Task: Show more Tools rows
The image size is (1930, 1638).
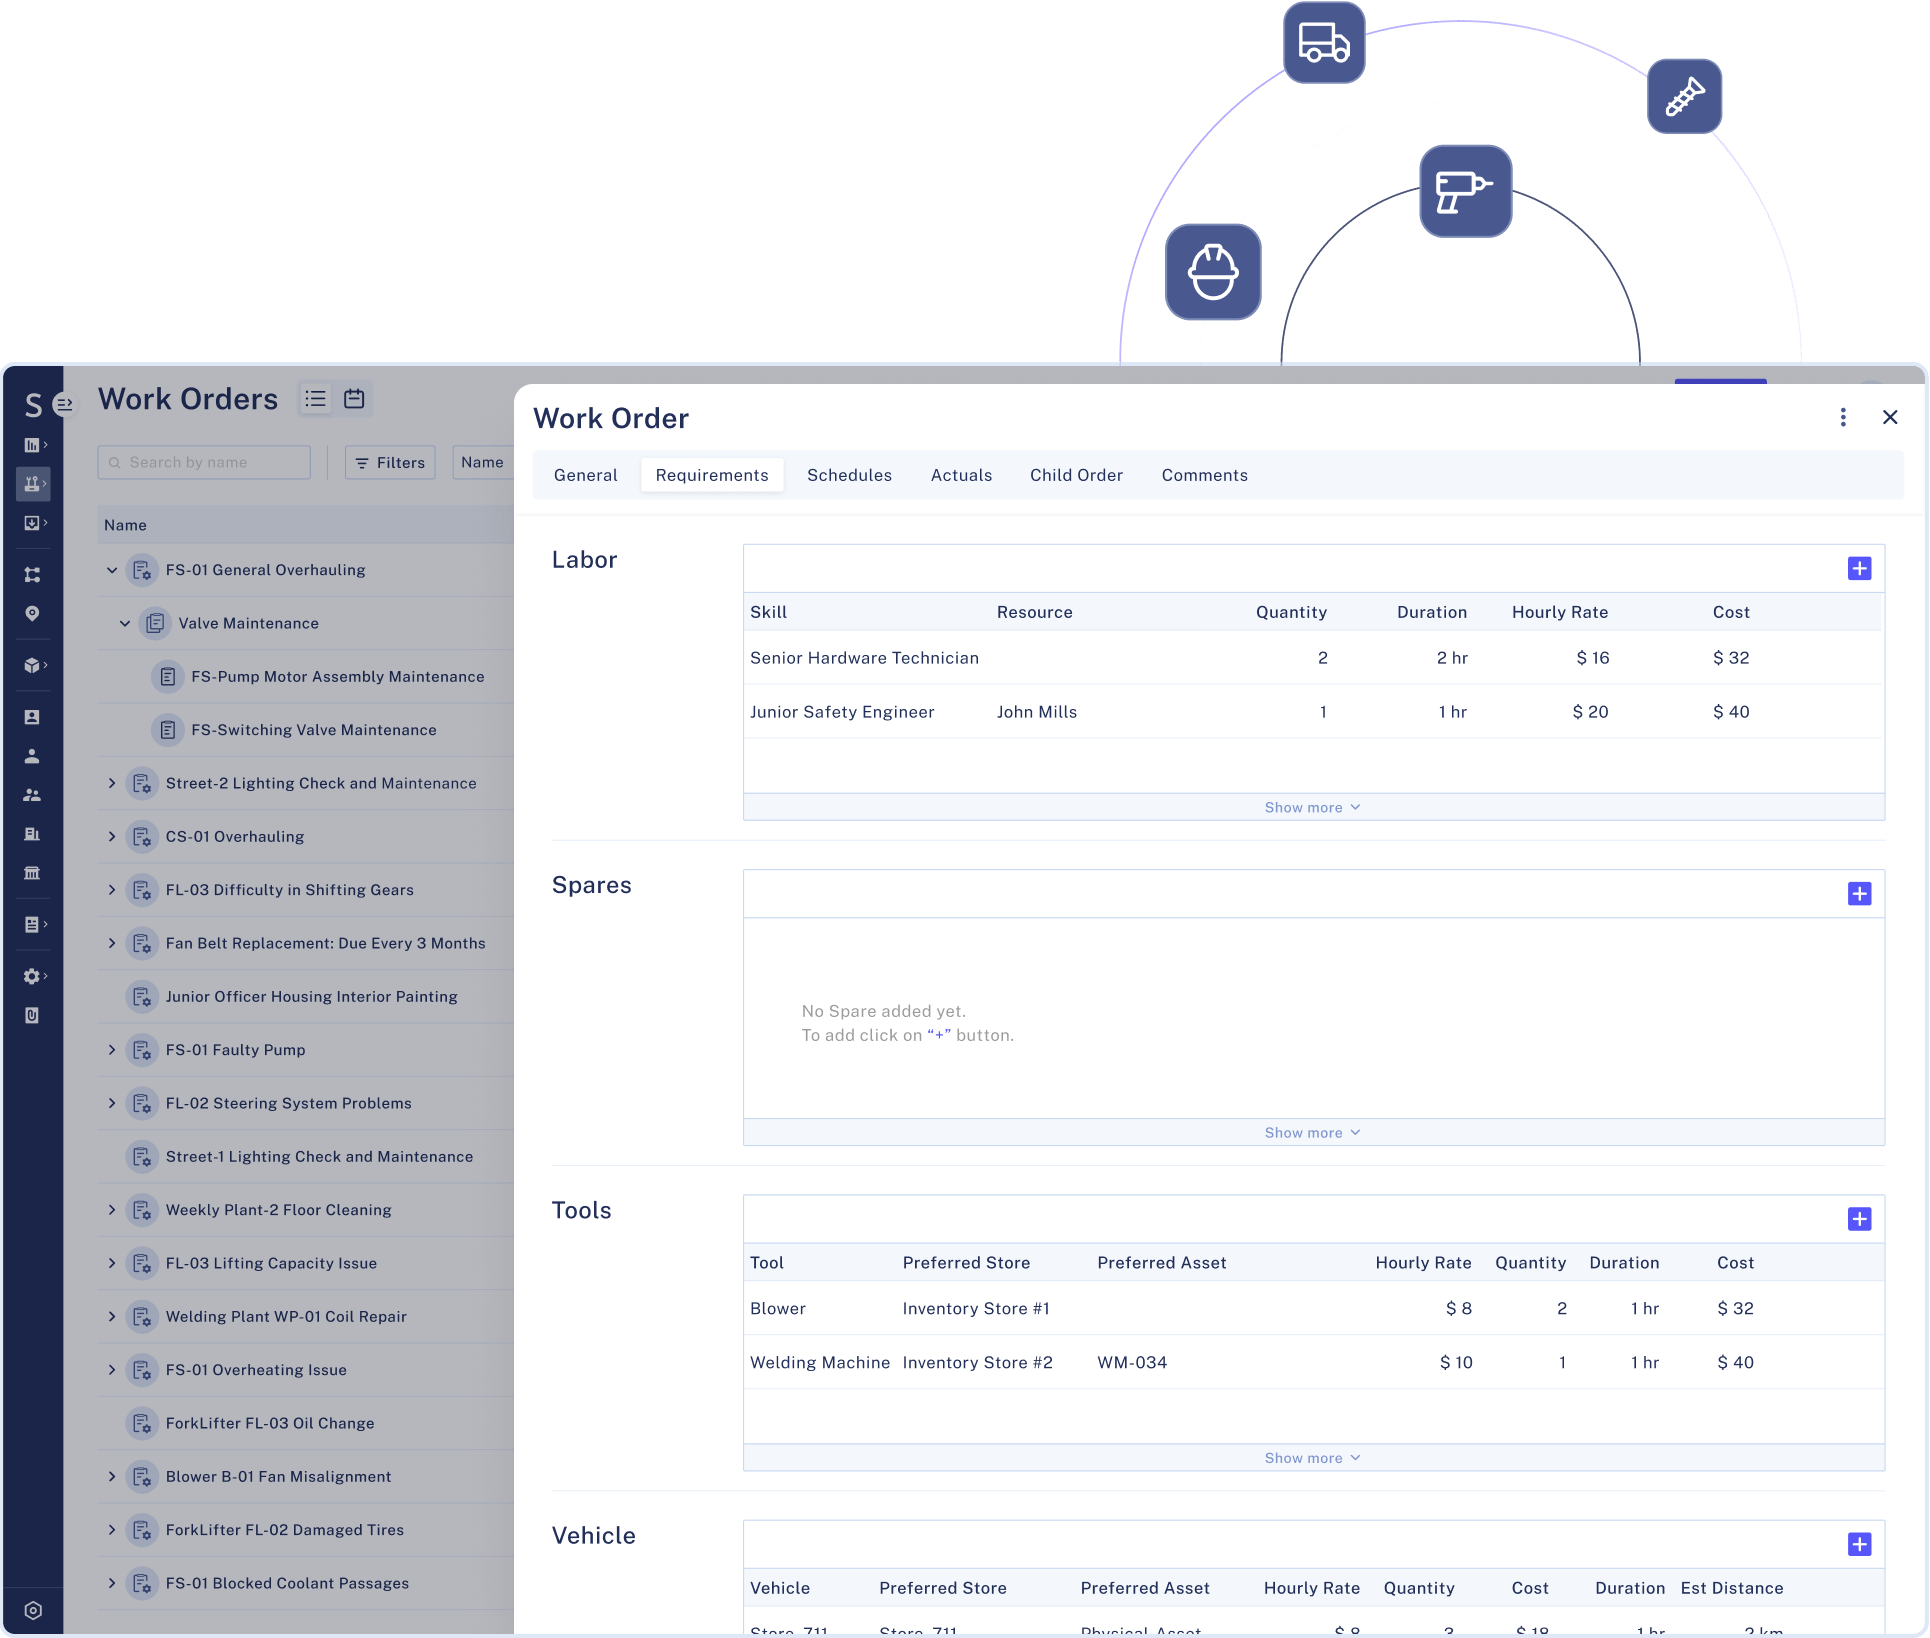Action: 1312,1458
